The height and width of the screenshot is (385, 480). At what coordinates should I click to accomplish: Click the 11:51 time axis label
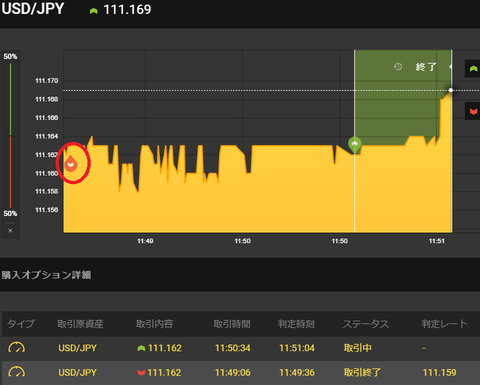click(437, 241)
